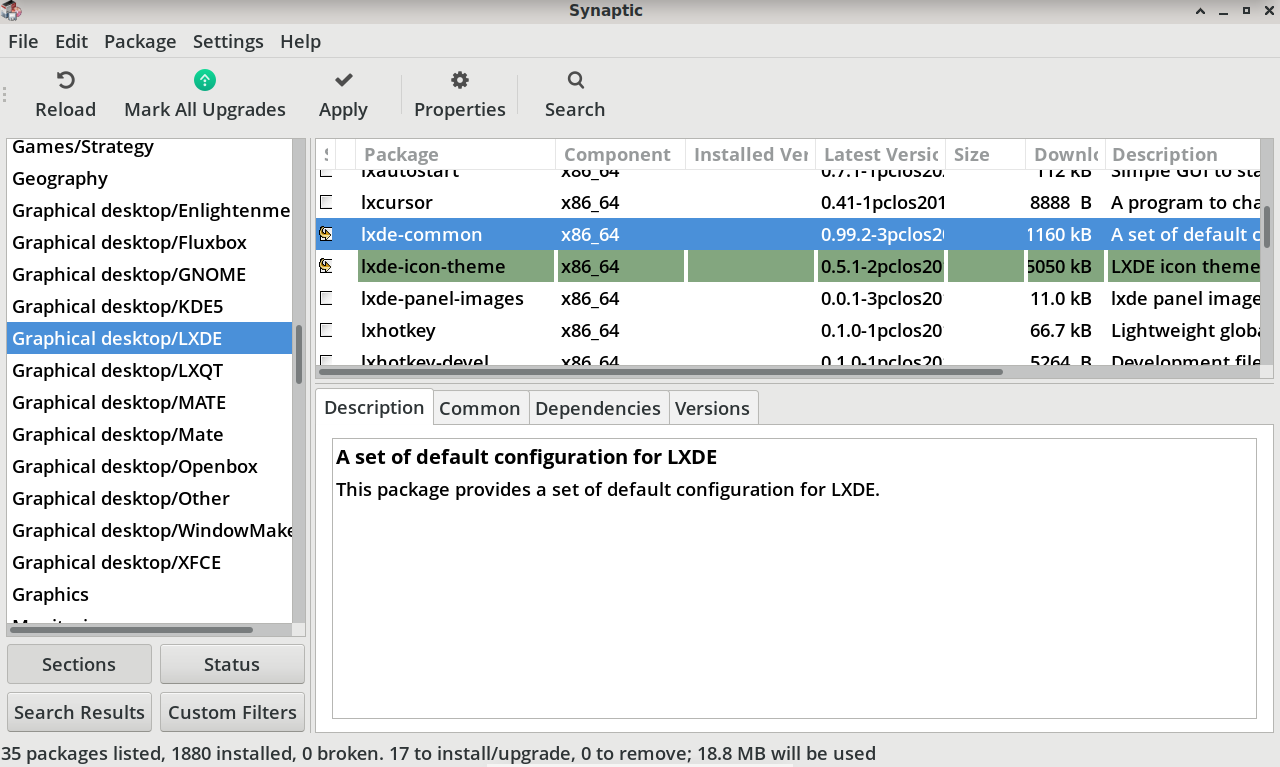Toggle the lxde-panel-images status checkbox

tap(326, 298)
